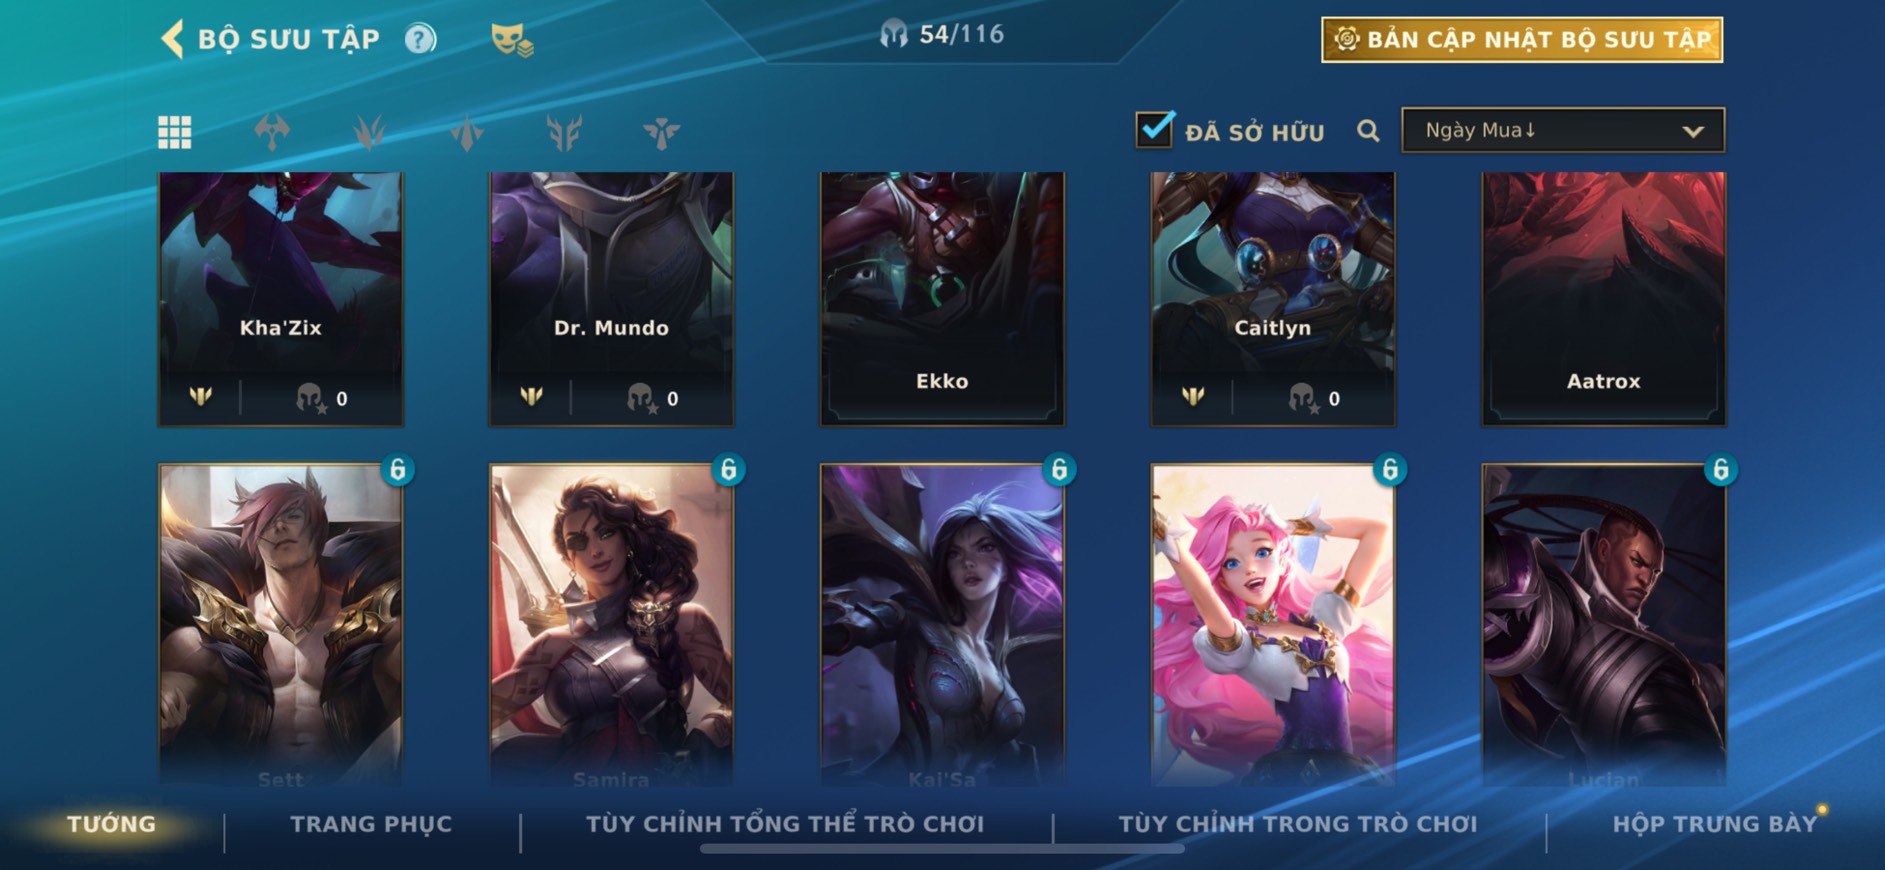Go back using the Bộ Sưu Tập arrow
The image size is (1885, 870).
tap(172, 39)
